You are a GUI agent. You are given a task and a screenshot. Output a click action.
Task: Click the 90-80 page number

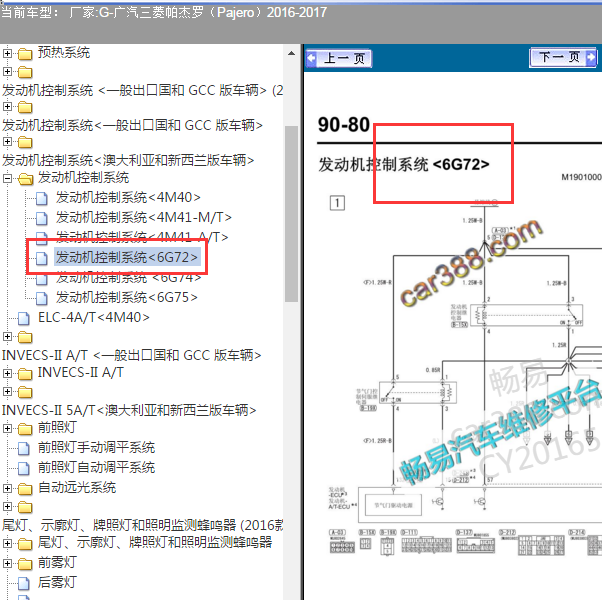point(344,125)
